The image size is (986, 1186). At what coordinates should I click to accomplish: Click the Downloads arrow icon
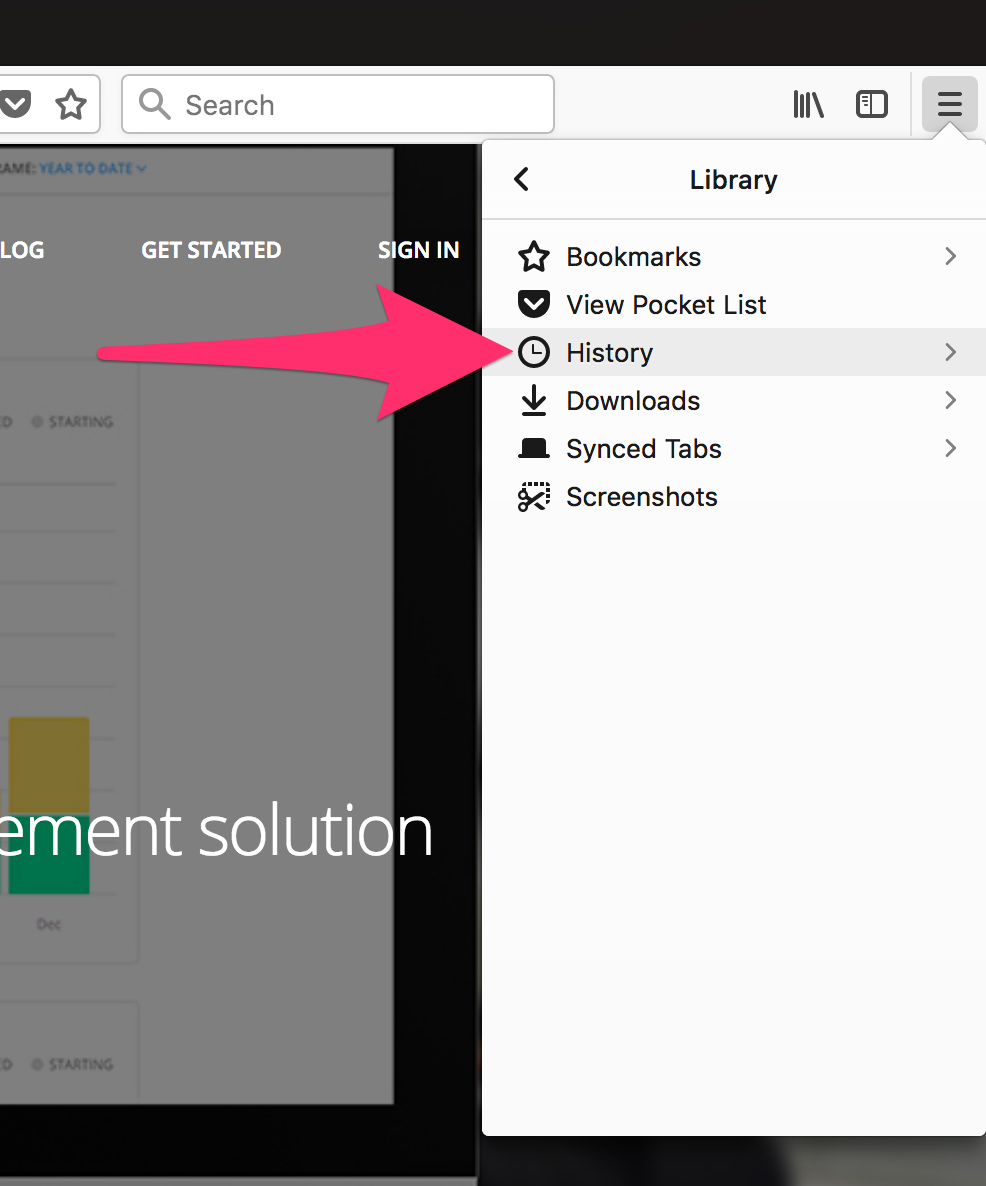(x=534, y=401)
